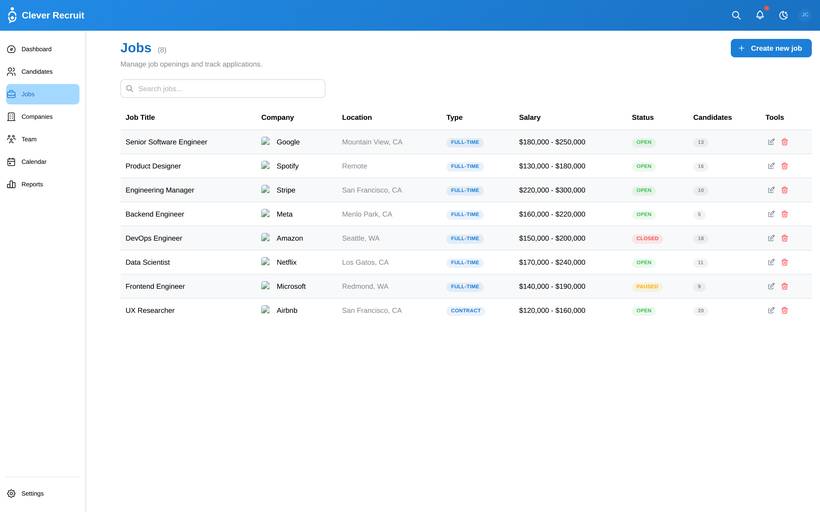Sort by Type column header
The width and height of the screenshot is (820, 512).
tap(454, 117)
